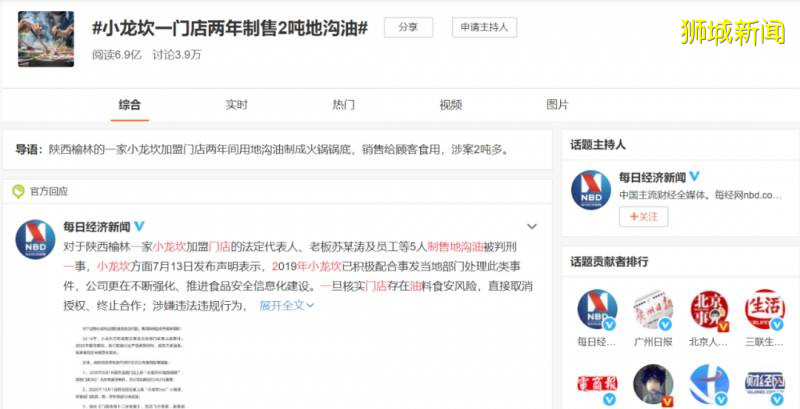800x409 pixels.
Task: Switch to the 图片 tab
Action: click(x=557, y=105)
